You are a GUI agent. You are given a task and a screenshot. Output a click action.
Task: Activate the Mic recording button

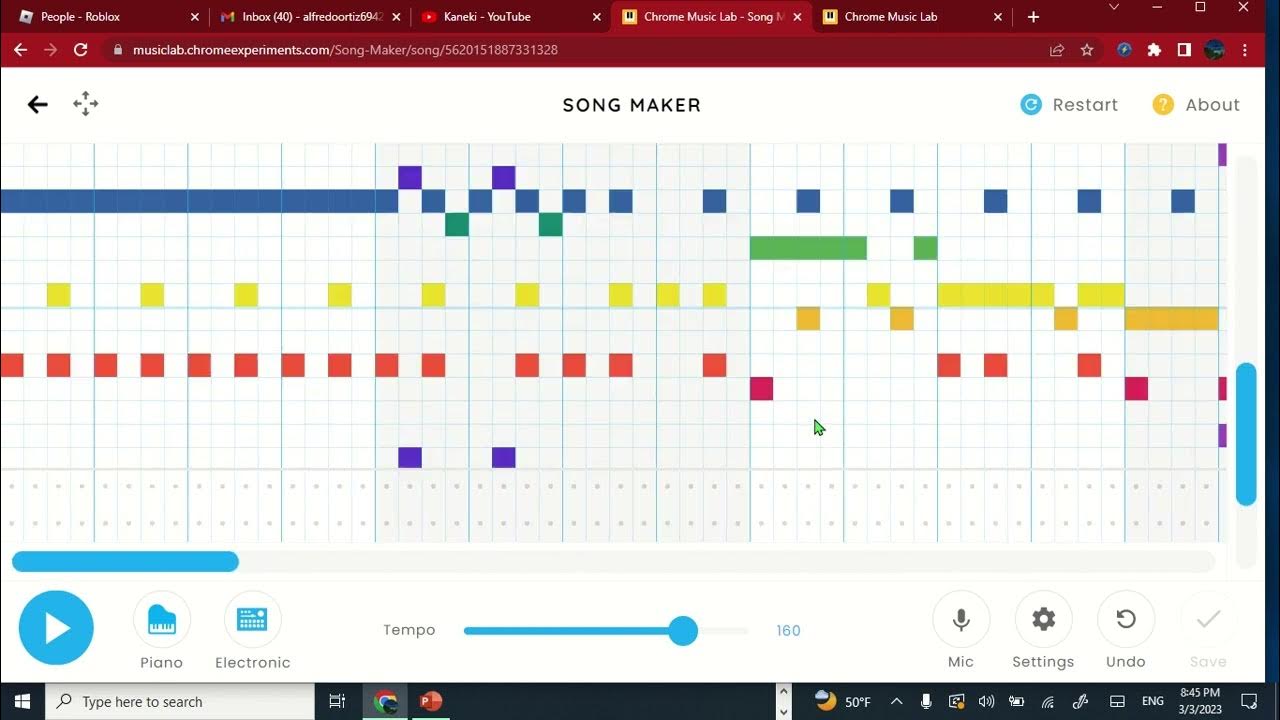(x=961, y=630)
